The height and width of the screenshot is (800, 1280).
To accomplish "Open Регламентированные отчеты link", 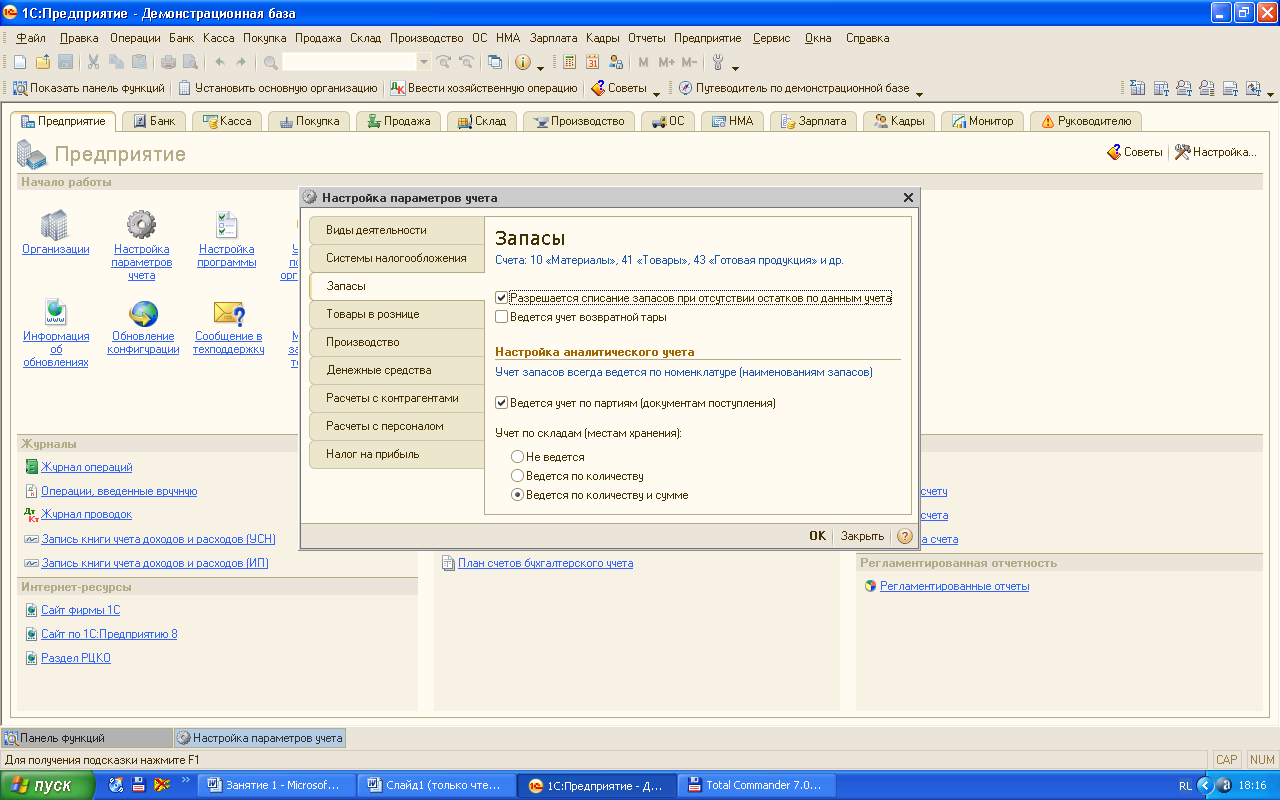I will point(954,586).
